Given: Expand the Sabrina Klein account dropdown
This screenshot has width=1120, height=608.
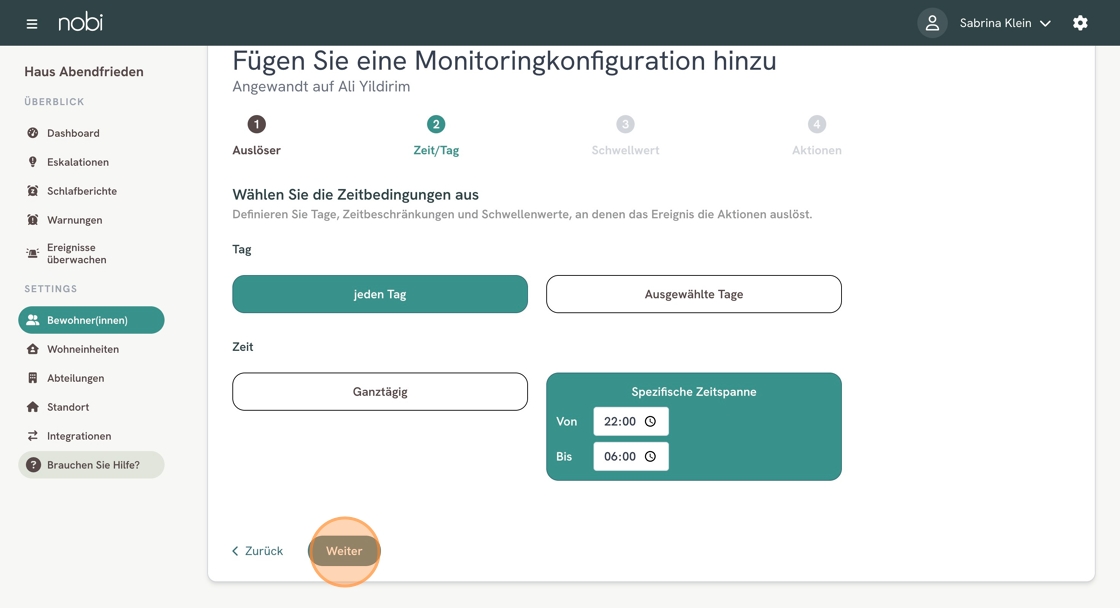Looking at the screenshot, I should click(1005, 23).
